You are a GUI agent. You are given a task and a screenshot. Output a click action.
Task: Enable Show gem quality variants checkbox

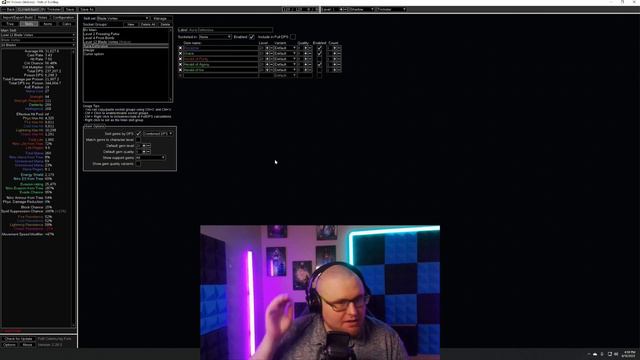click(x=138, y=164)
